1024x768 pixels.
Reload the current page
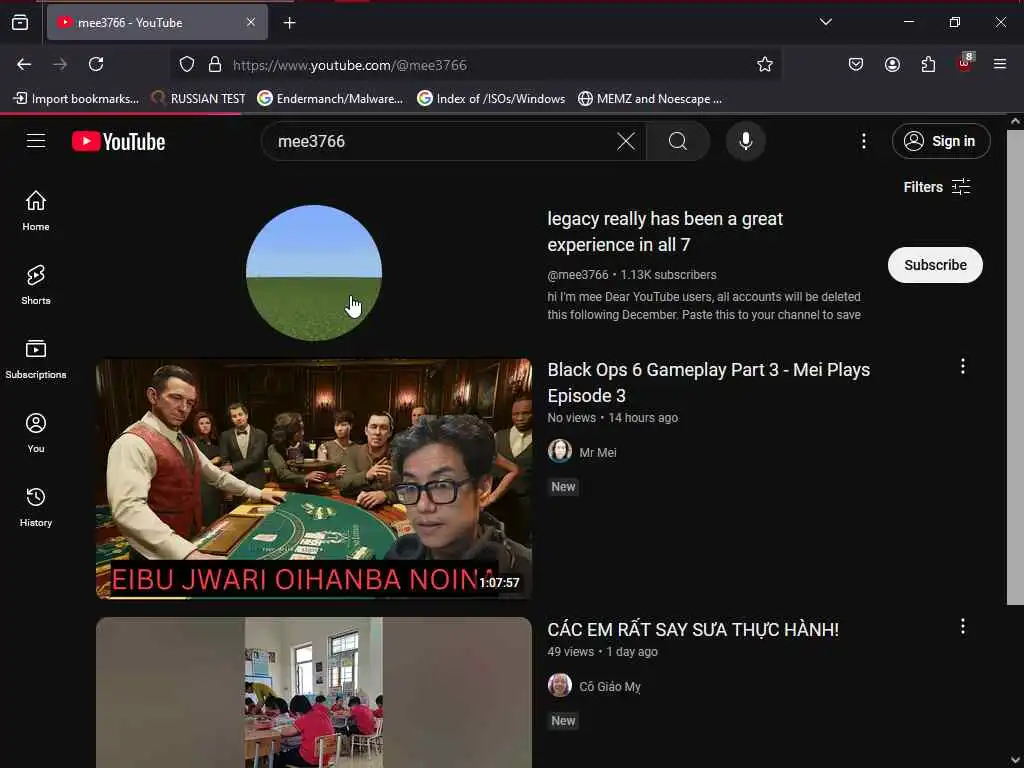click(x=96, y=64)
